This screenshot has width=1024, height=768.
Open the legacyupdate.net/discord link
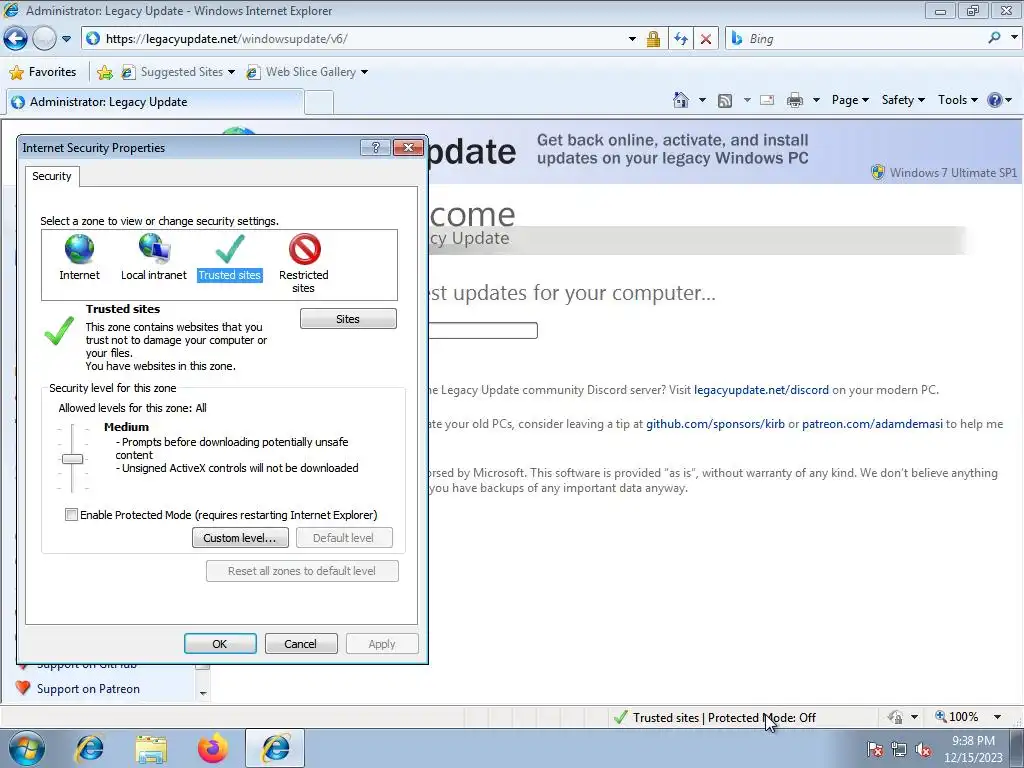click(x=761, y=390)
